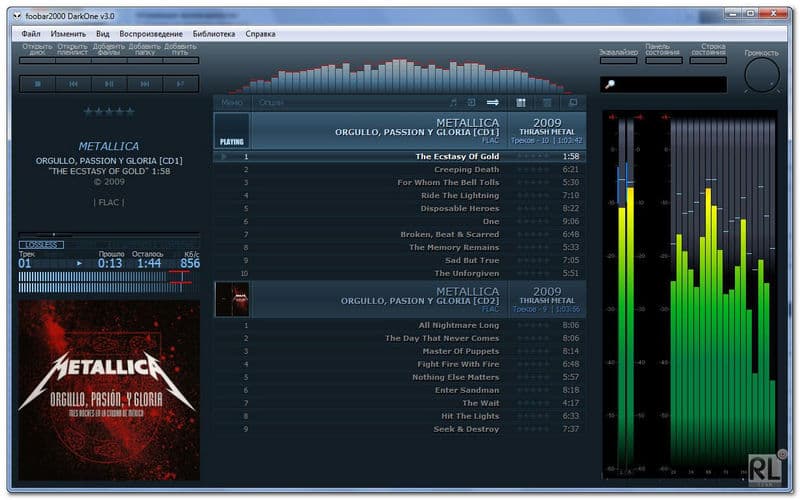
Task: Select track 'One'
Action: click(x=399, y=221)
